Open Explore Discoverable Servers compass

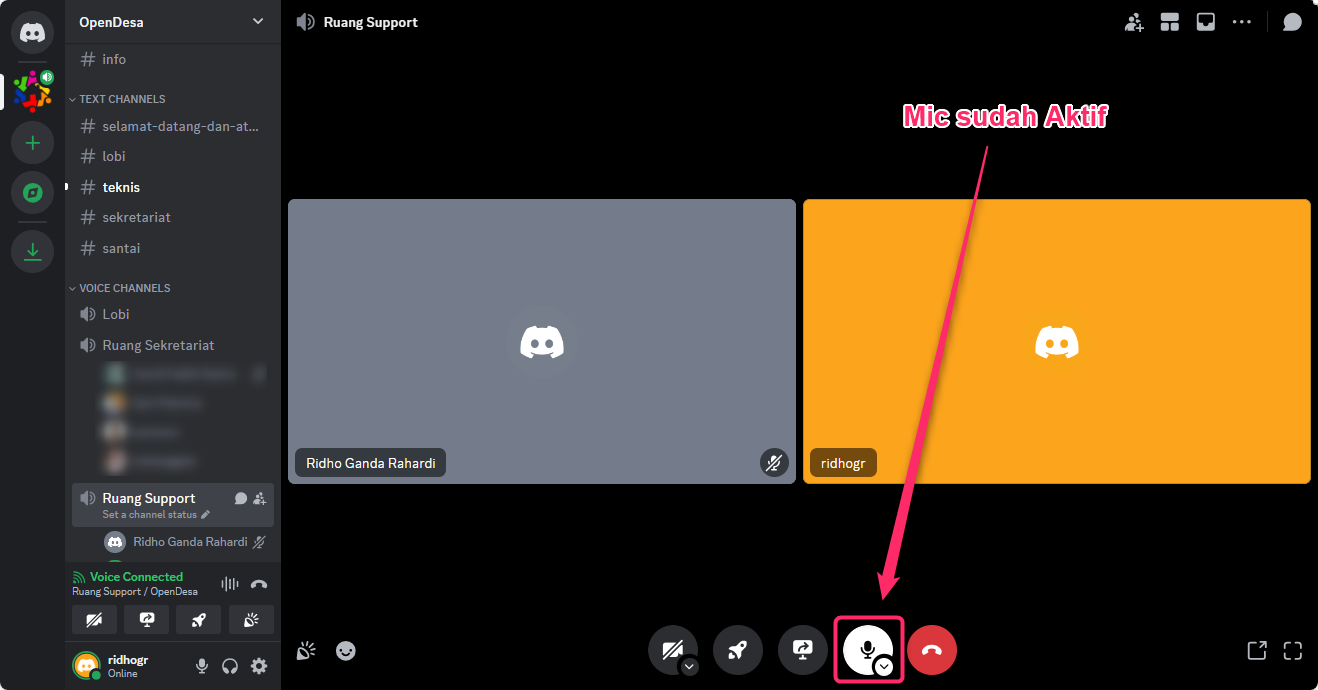tap(33, 193)
